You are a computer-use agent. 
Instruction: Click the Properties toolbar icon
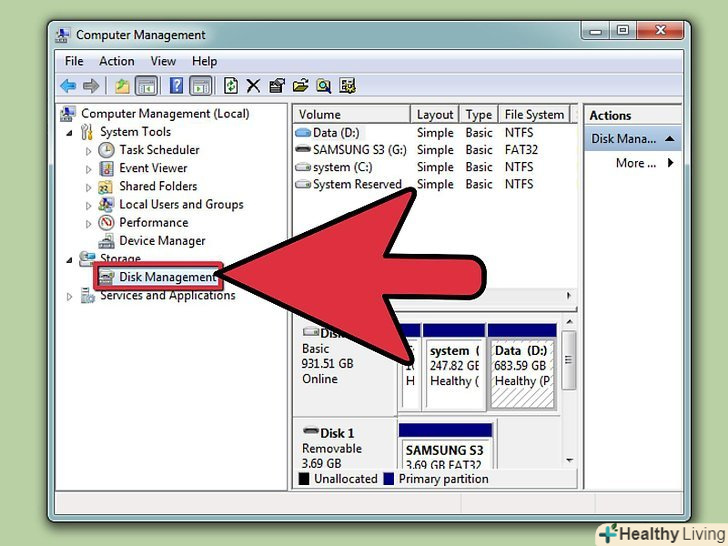pyautogui.click(x=277, y=86)
